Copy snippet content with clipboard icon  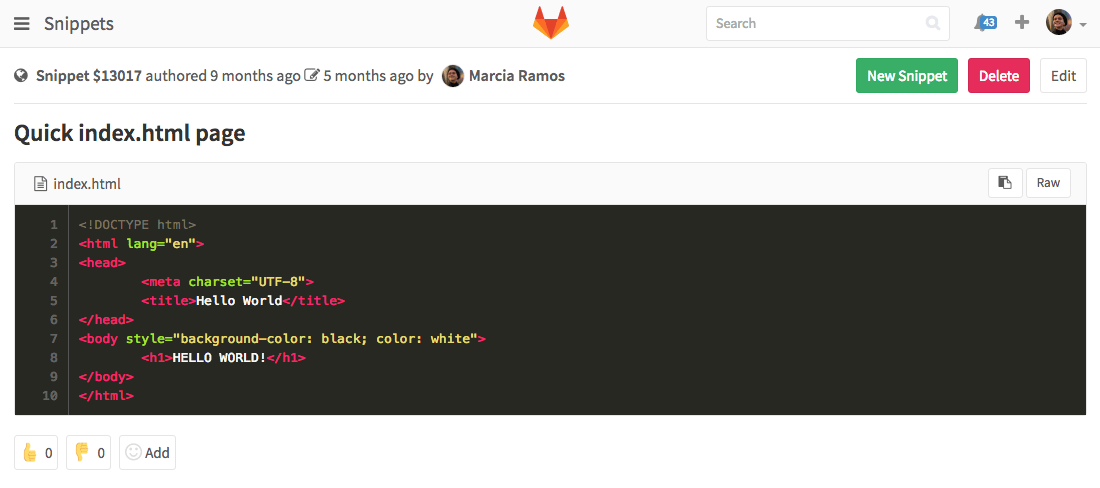tap(1005, 183)
